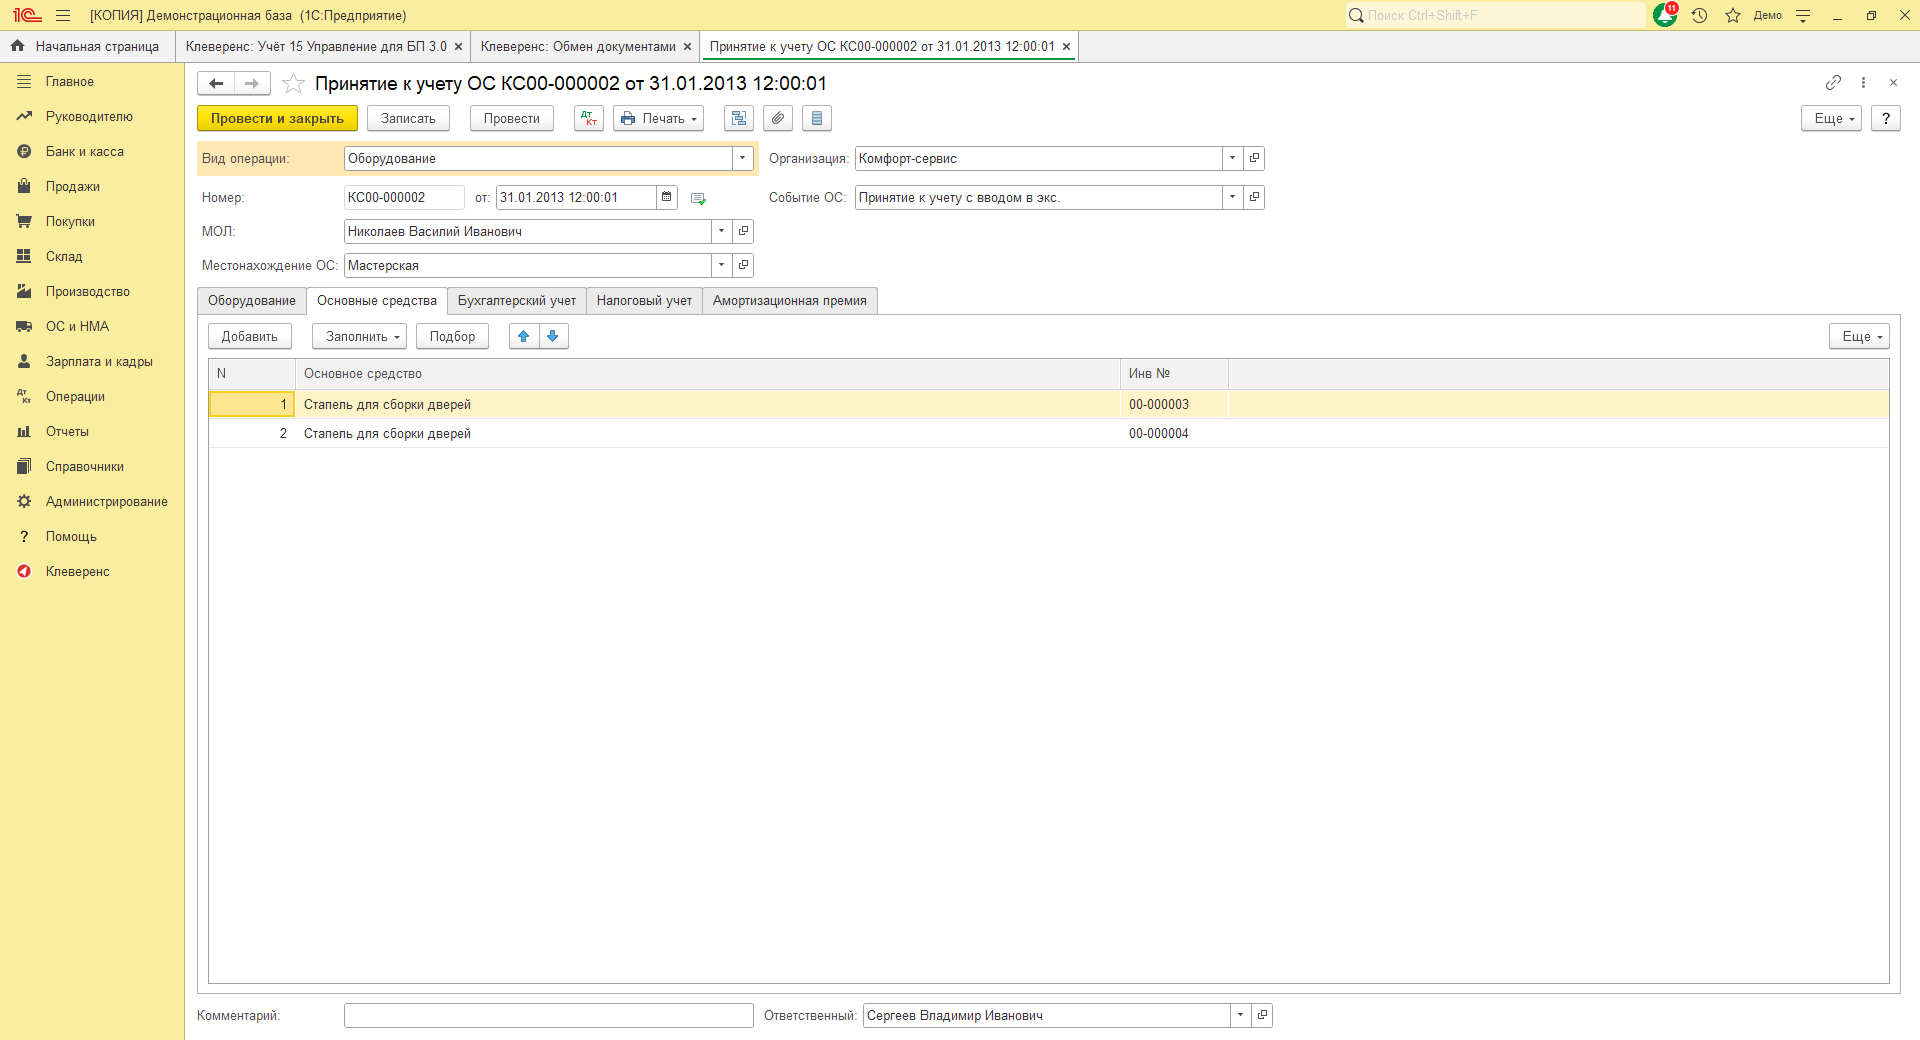Click into Комментарий input field
The height and width of the screenshot is (1040, 1920).
(548, 1015)
